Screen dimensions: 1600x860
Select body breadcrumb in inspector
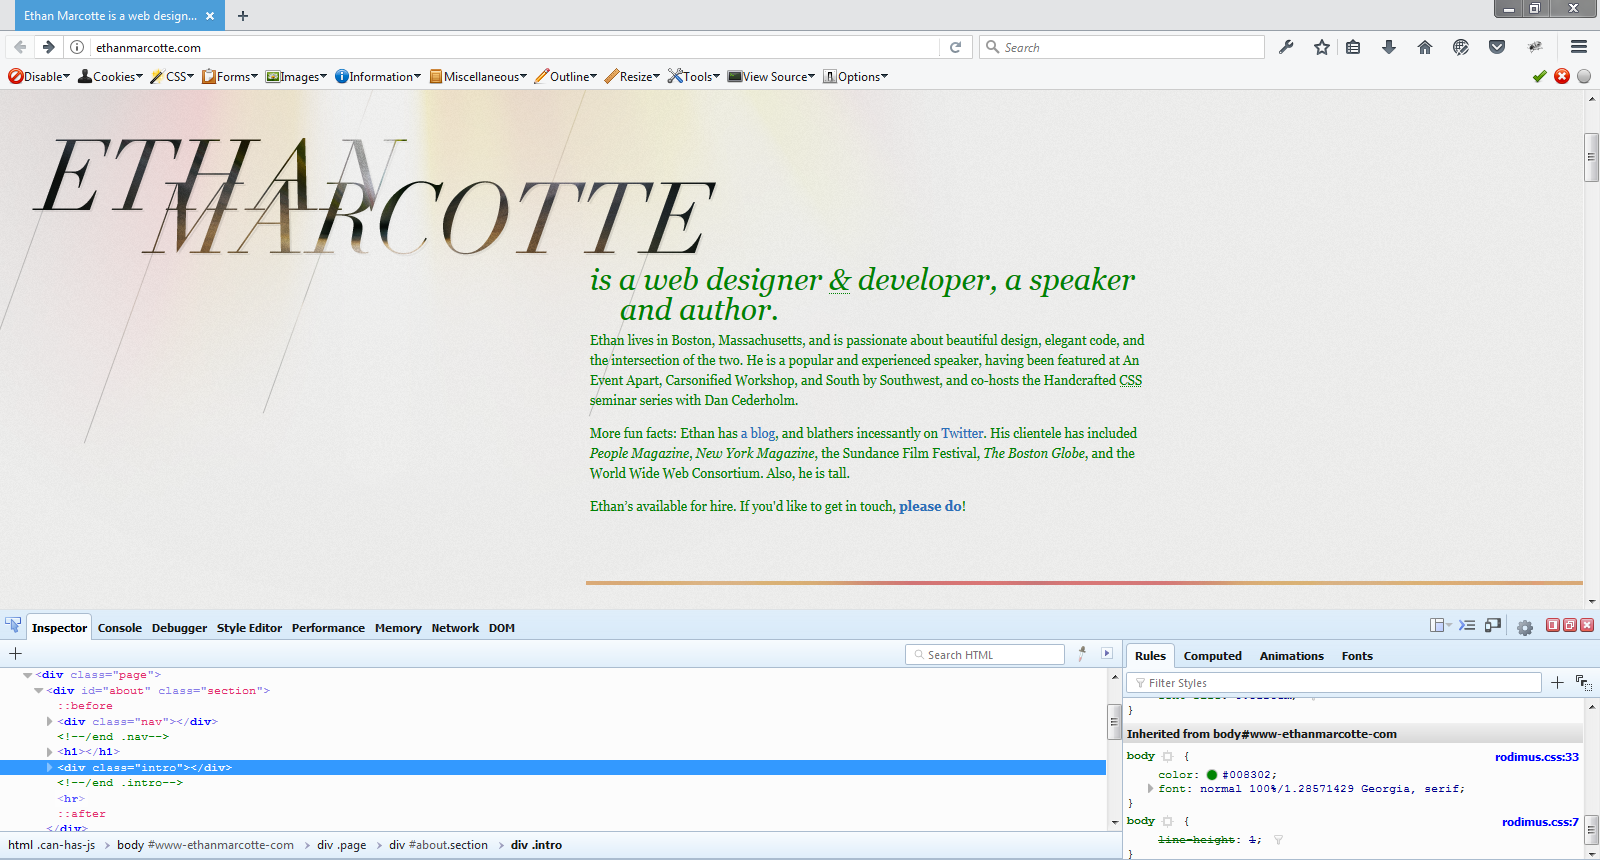coord(205,845)
